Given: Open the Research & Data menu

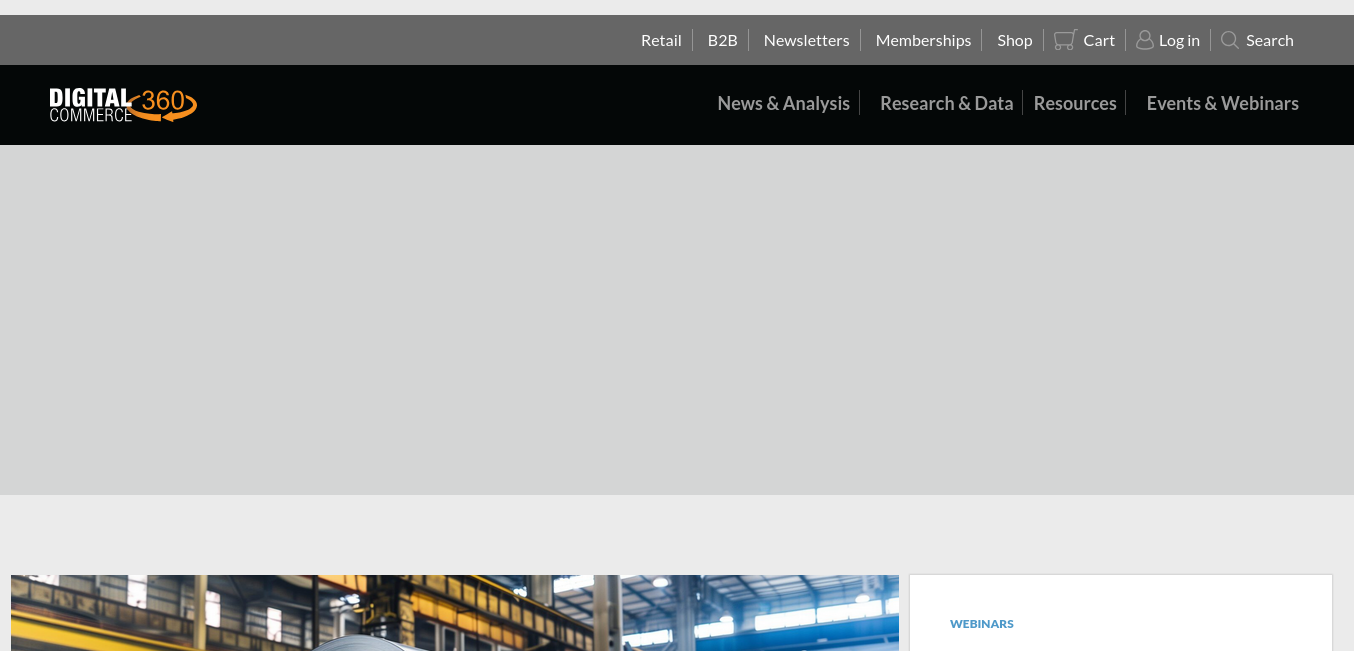Looking at the screenshot, I should point(946,103).
